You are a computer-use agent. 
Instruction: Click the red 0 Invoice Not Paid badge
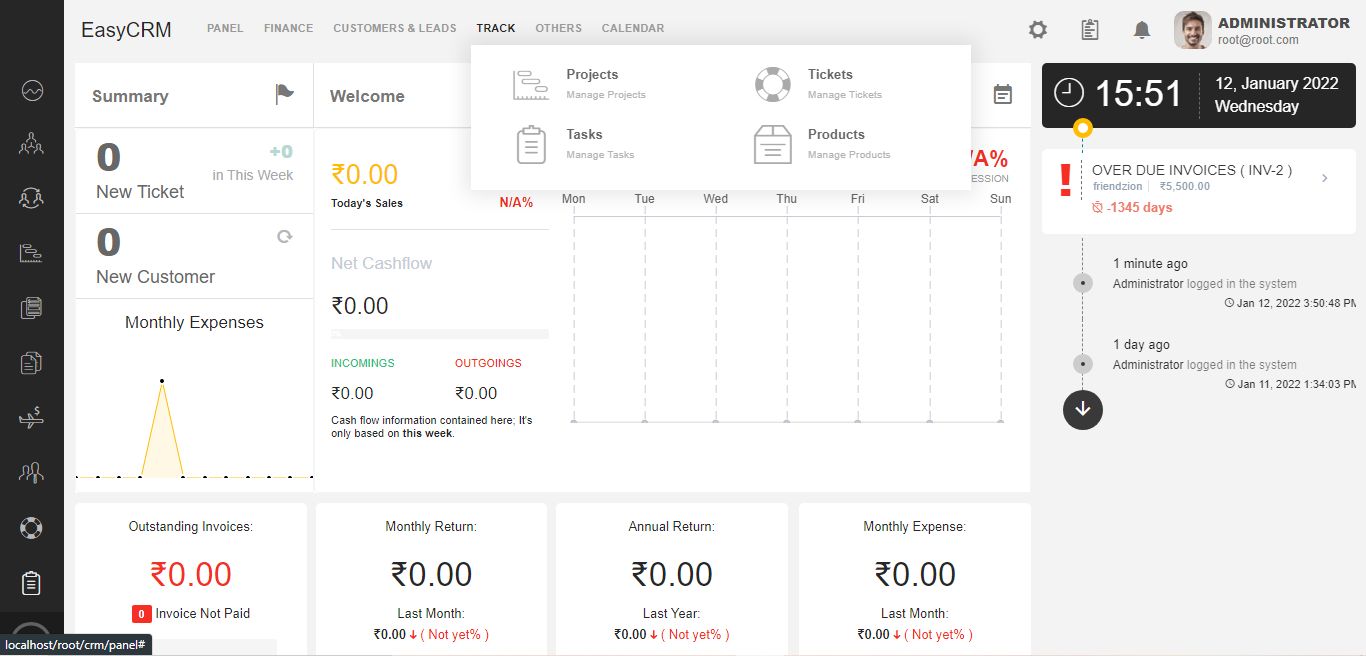click(141, 614)
